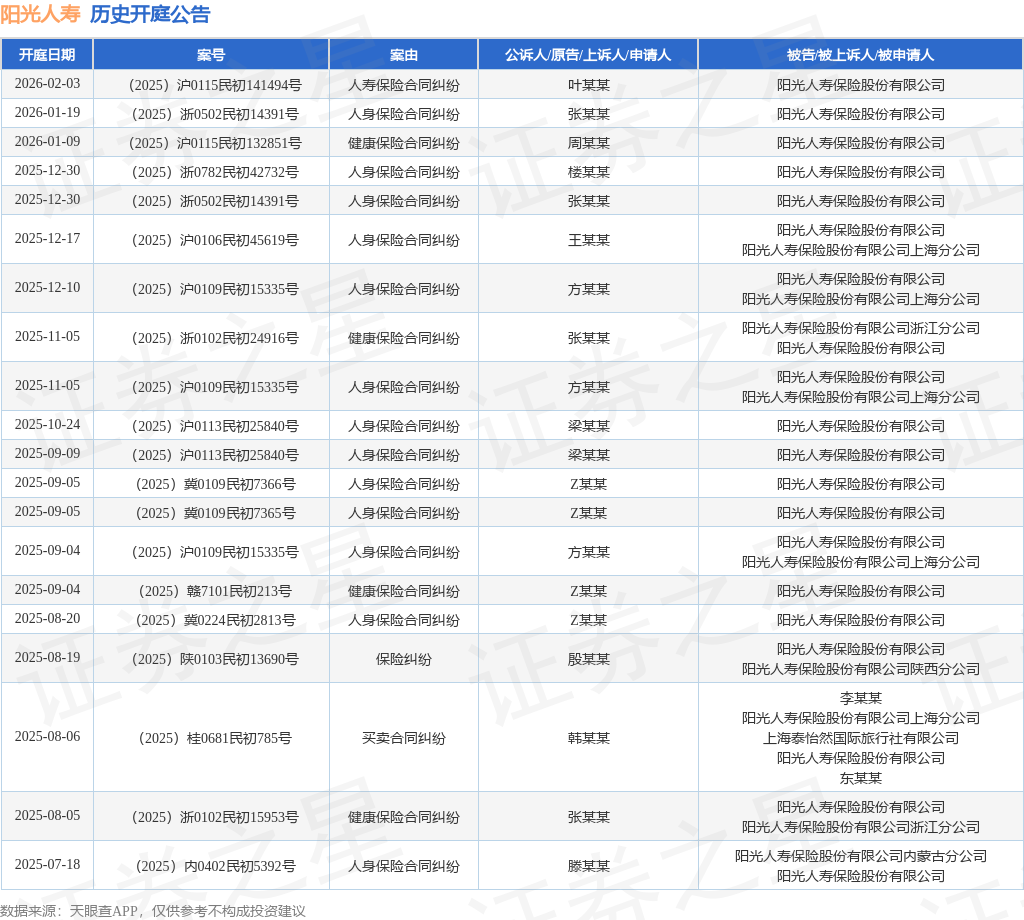The image size is (1024, 920).
Task: Click plaintiff 叶某某 in the table
Action: [588, 85]
